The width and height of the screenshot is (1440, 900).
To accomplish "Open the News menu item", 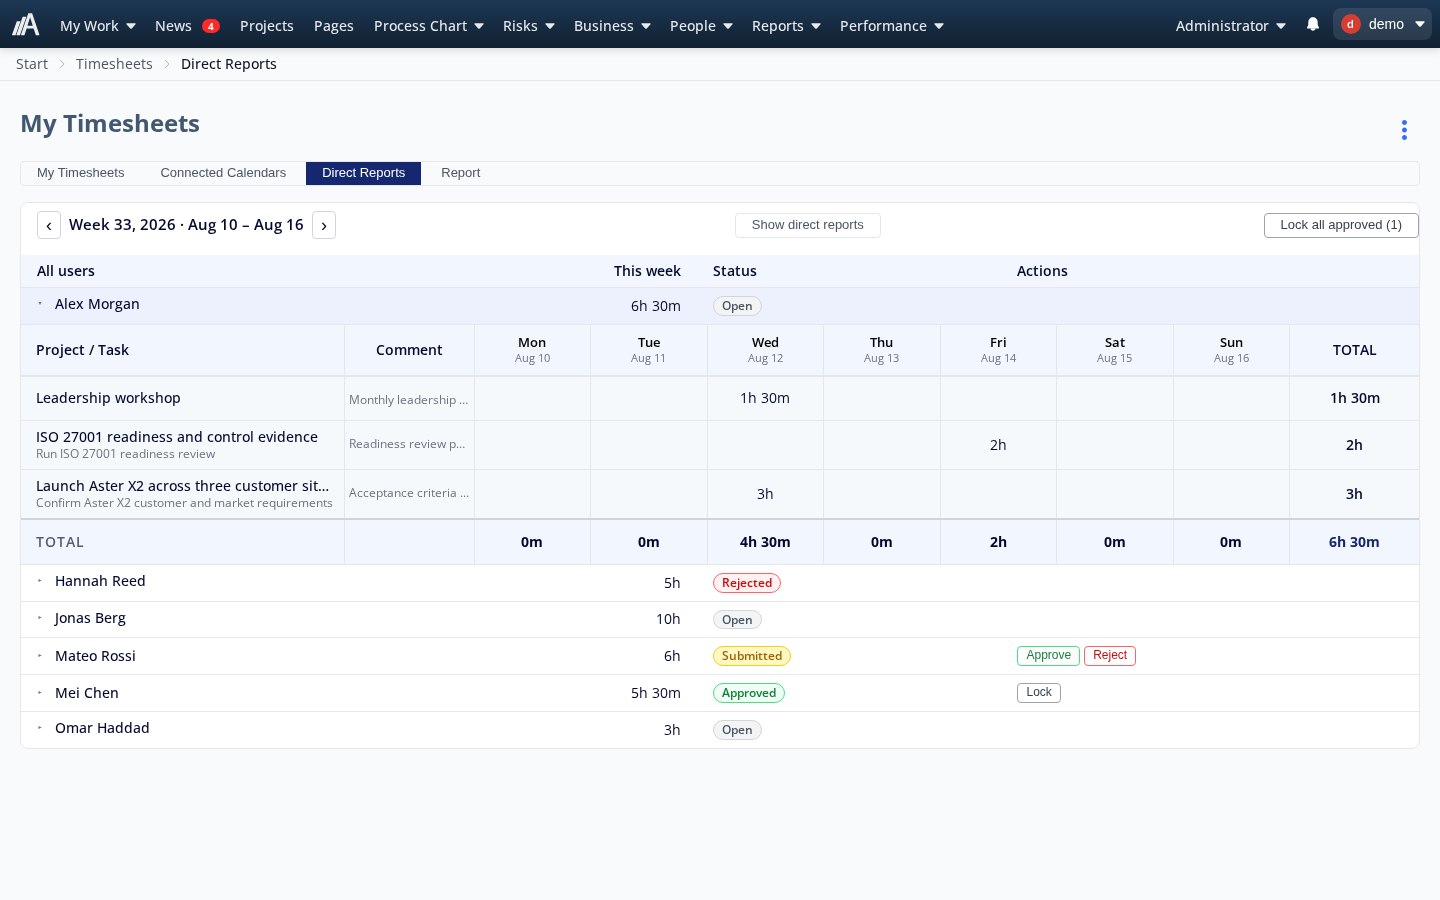I will tap(187, 25).
